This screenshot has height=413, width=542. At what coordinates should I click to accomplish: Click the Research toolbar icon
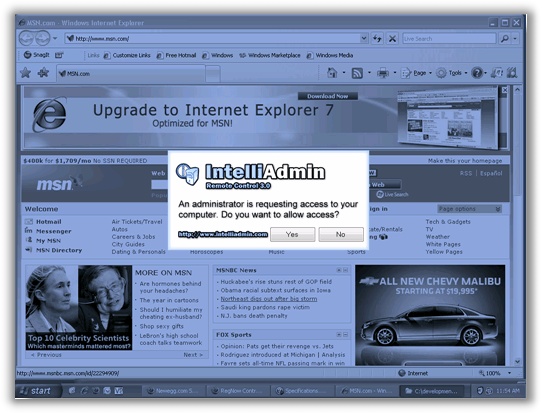497,73
